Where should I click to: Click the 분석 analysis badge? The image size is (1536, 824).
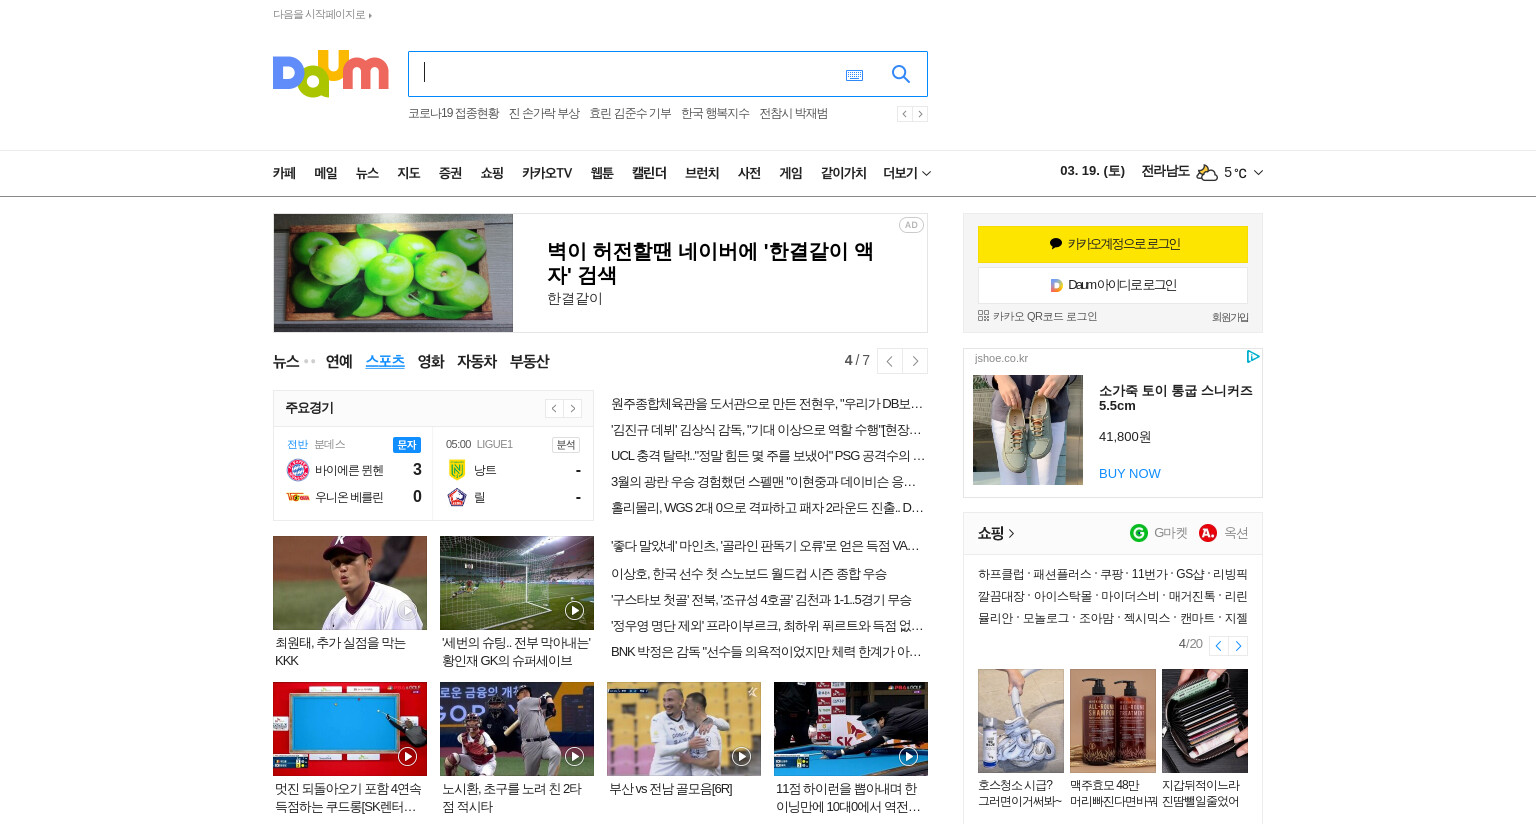[x=566, y=445]
